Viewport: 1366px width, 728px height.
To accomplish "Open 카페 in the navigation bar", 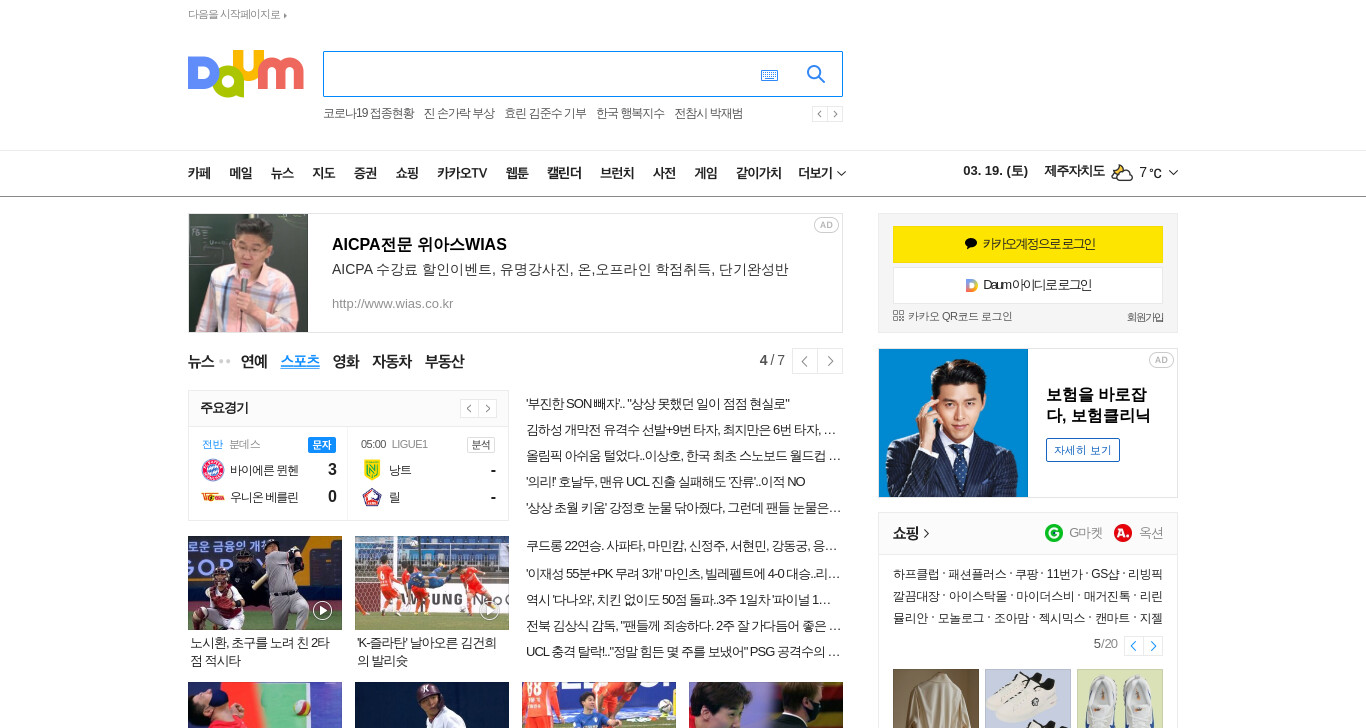I will click(x=199, y=173).
